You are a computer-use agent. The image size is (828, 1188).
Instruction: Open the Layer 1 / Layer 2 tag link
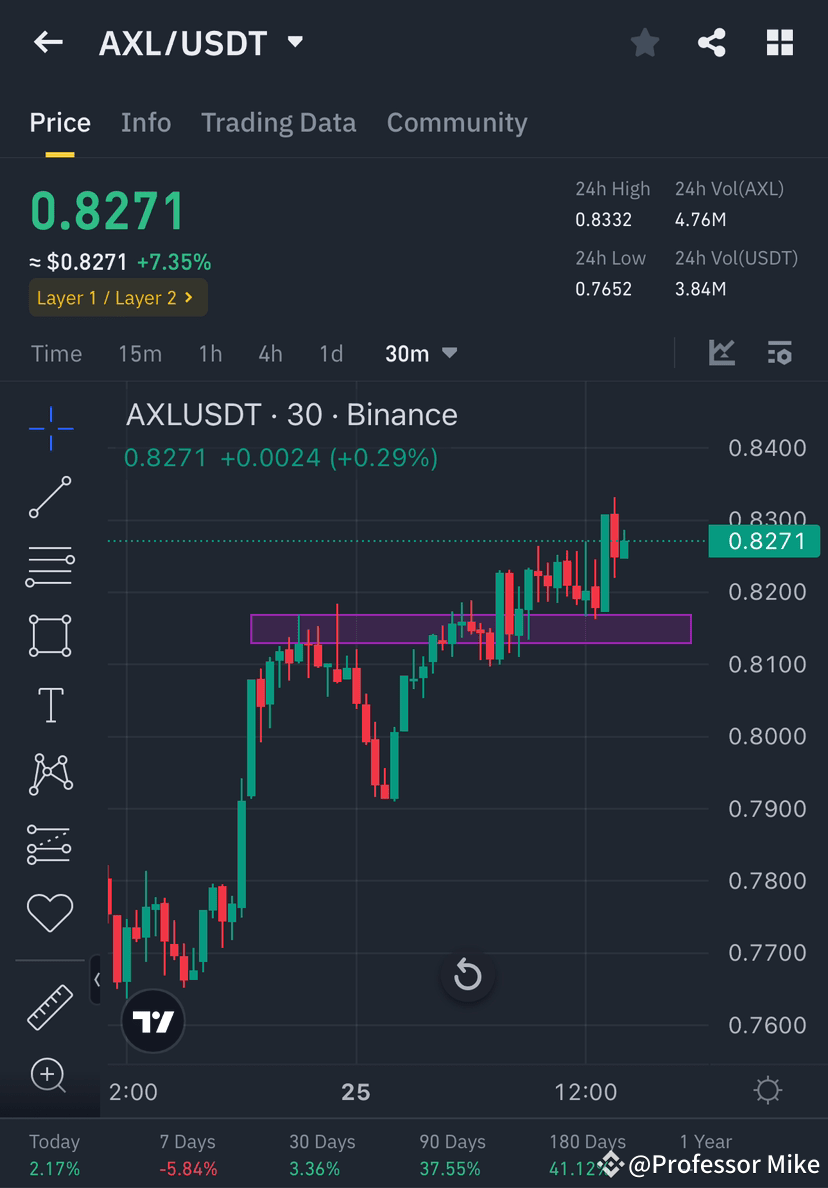click(x=117, y=298)
